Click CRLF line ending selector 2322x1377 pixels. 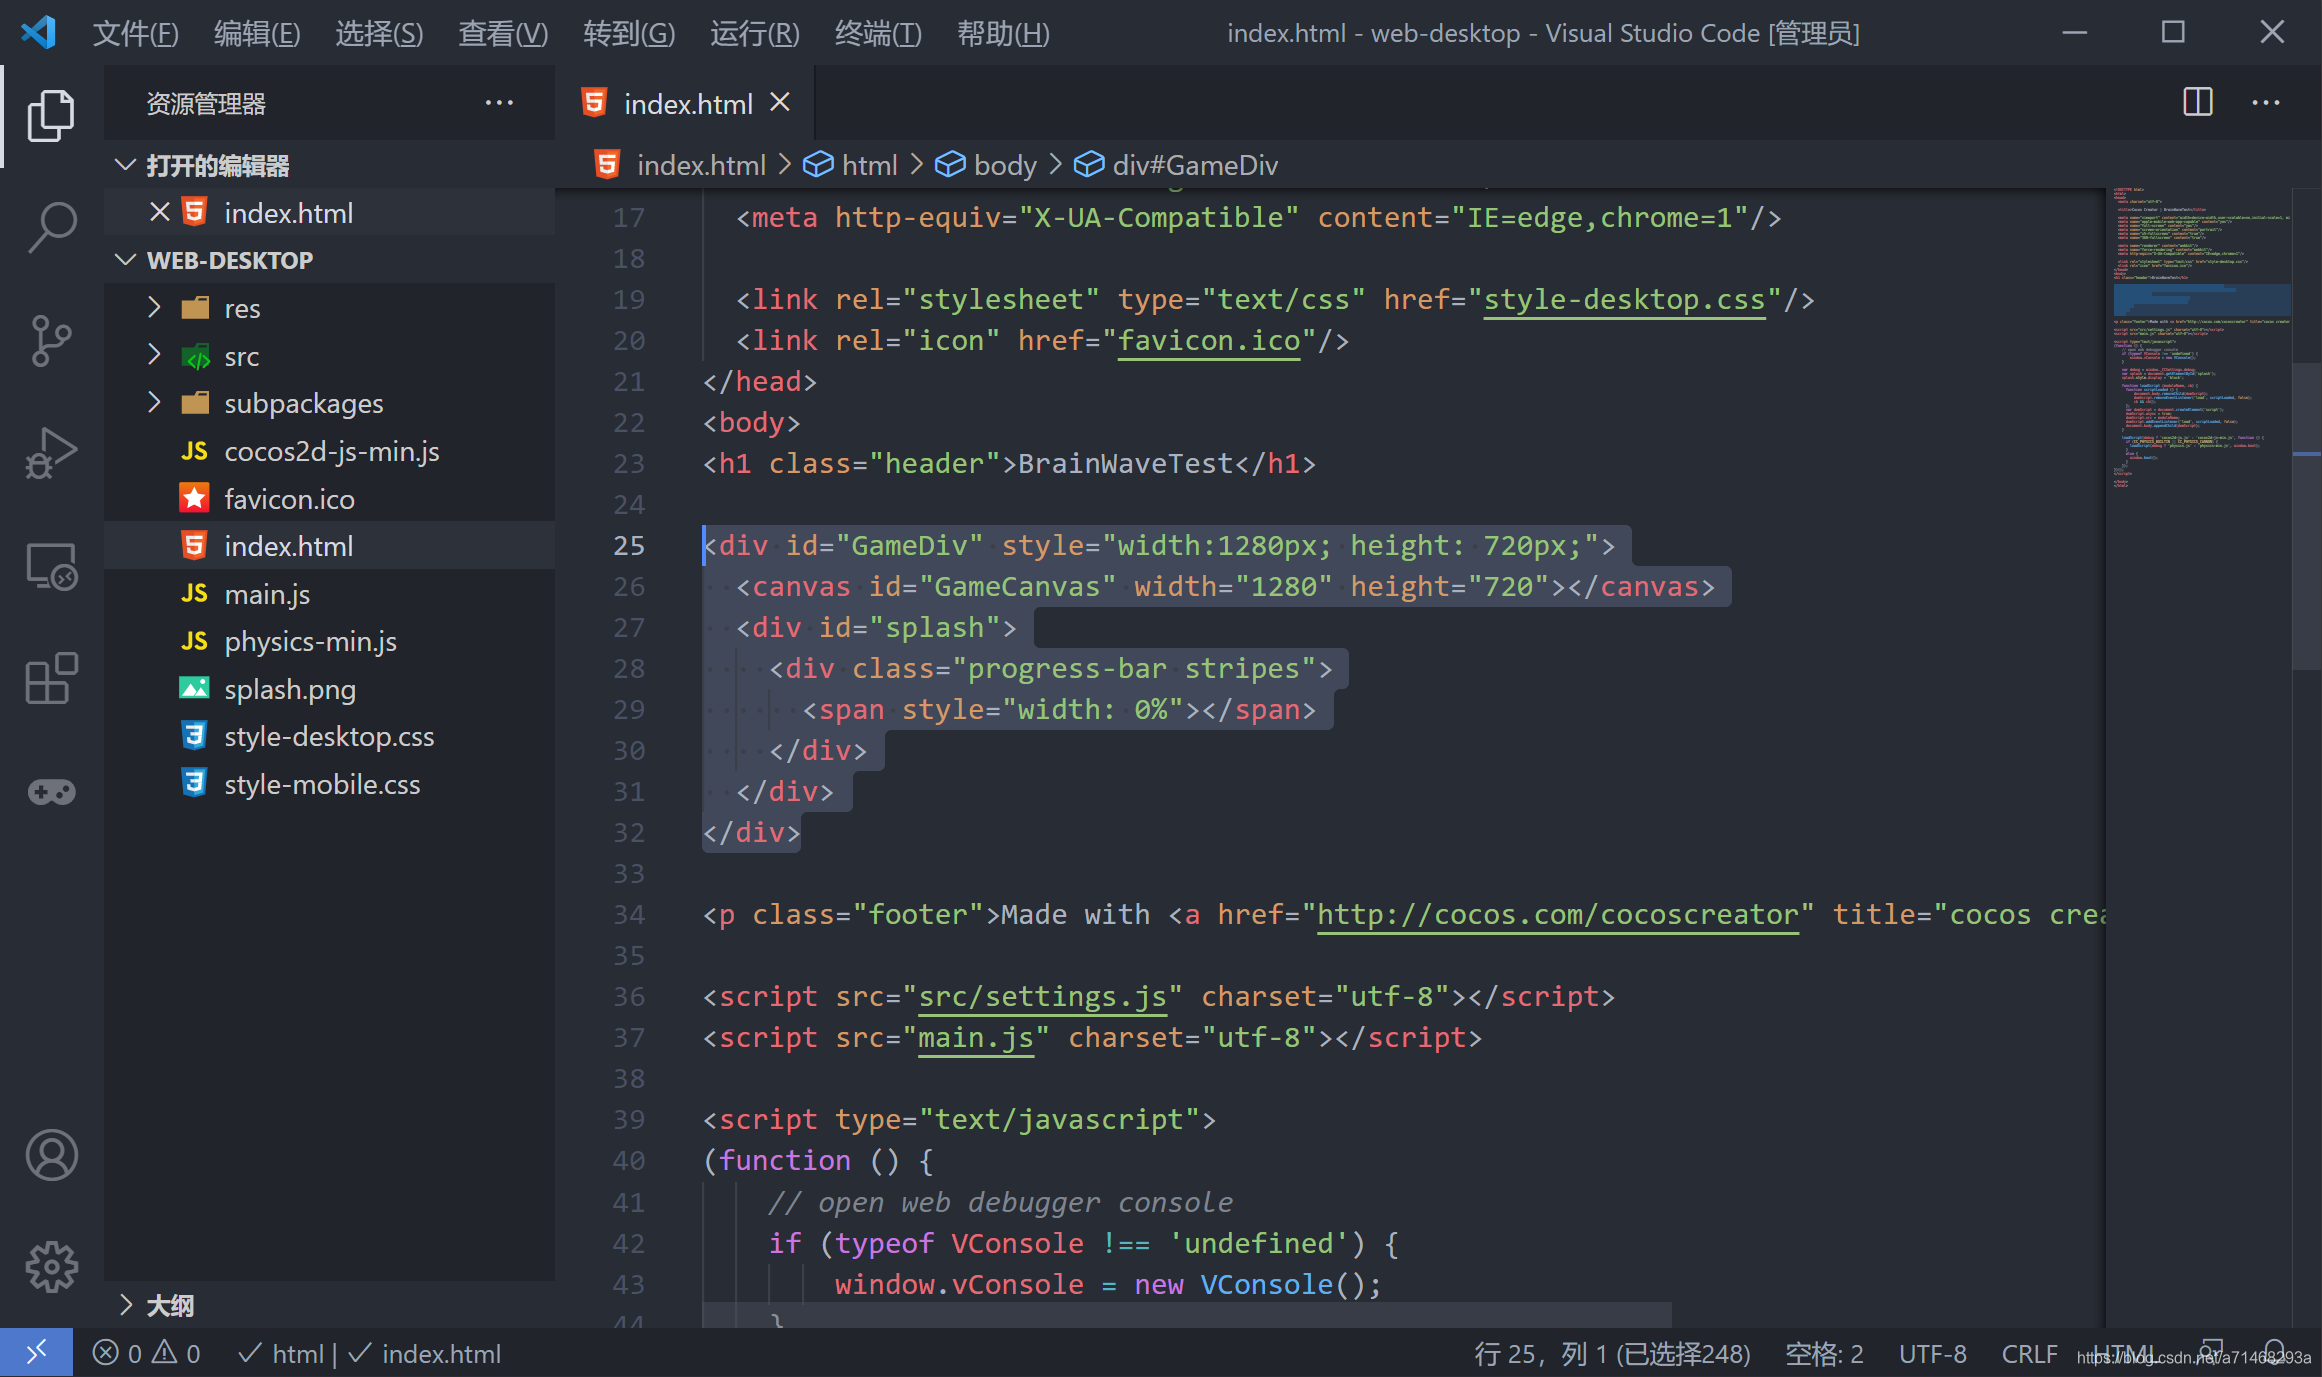[2028, 1353]
